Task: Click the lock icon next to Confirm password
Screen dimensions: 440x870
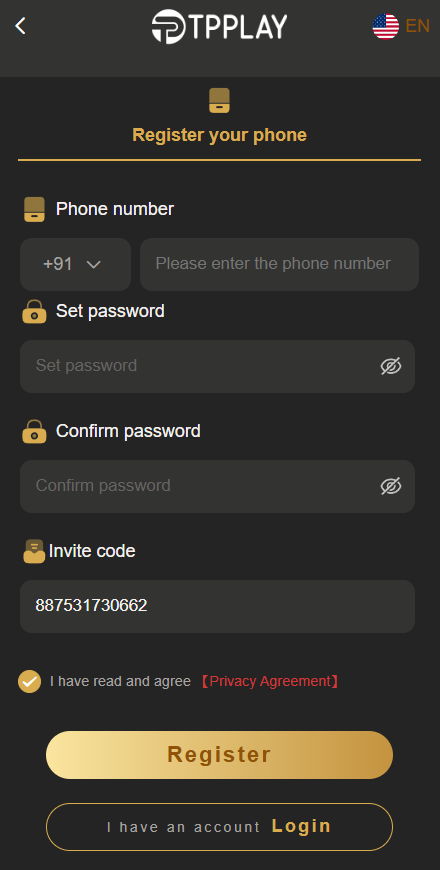Action: click(x=34, y=431)
